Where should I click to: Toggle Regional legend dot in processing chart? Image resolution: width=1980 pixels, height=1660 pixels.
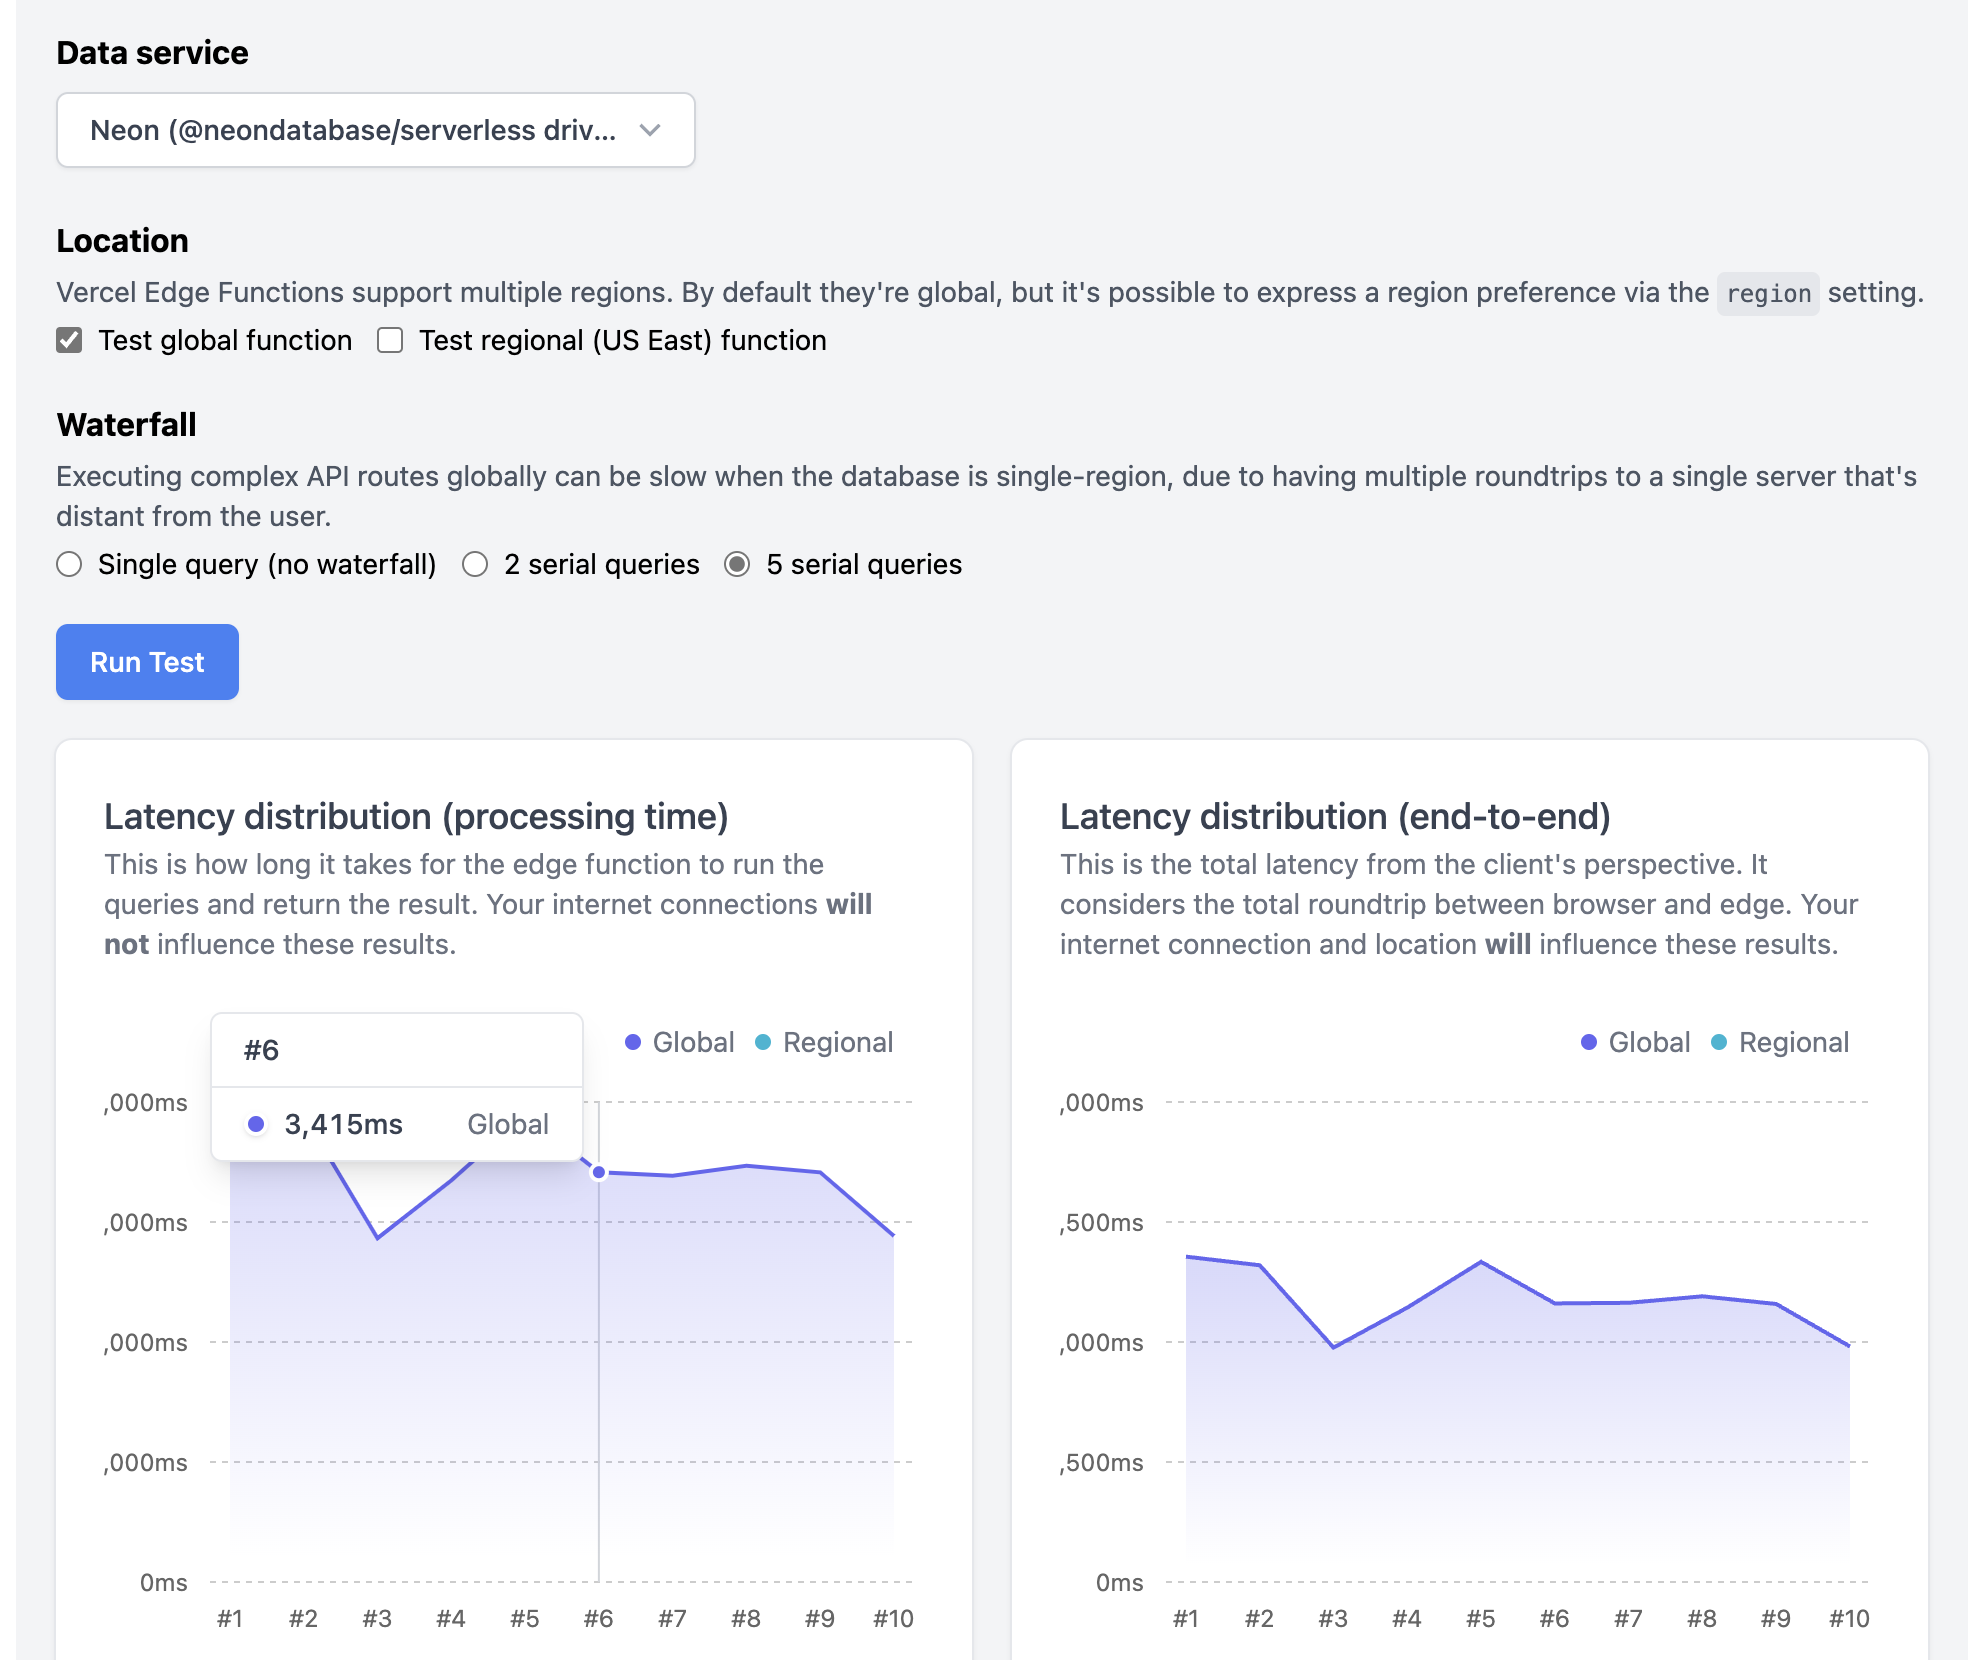tap(763, 1042)
